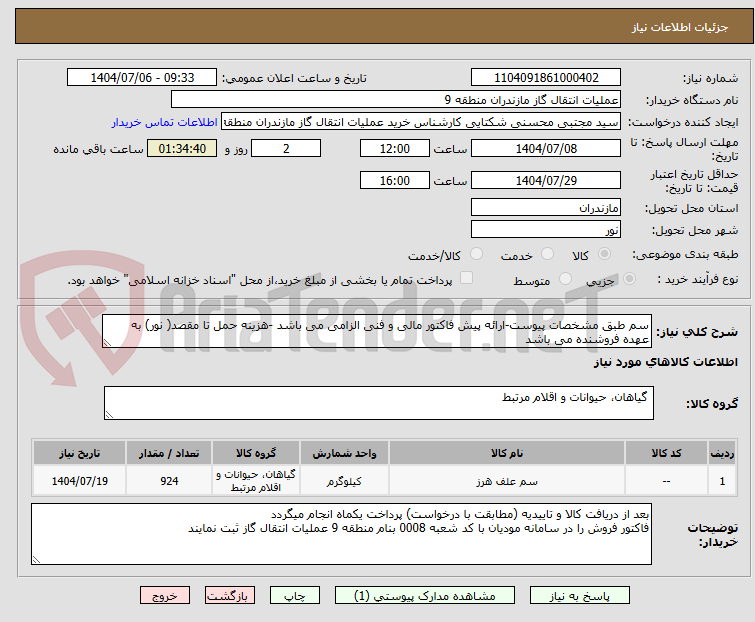This screenshot has width=755, height=622.
Task: Click the goods group textarea resize handle
Action: point(109,415)
